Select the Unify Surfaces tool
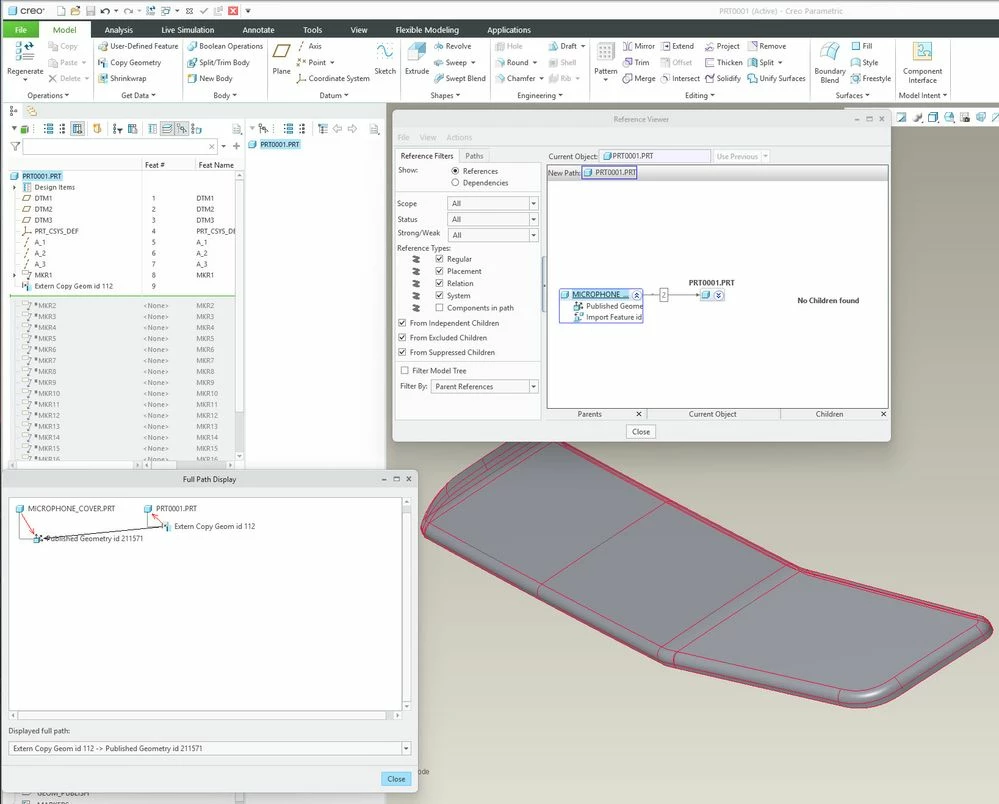 tap(776, 78)
